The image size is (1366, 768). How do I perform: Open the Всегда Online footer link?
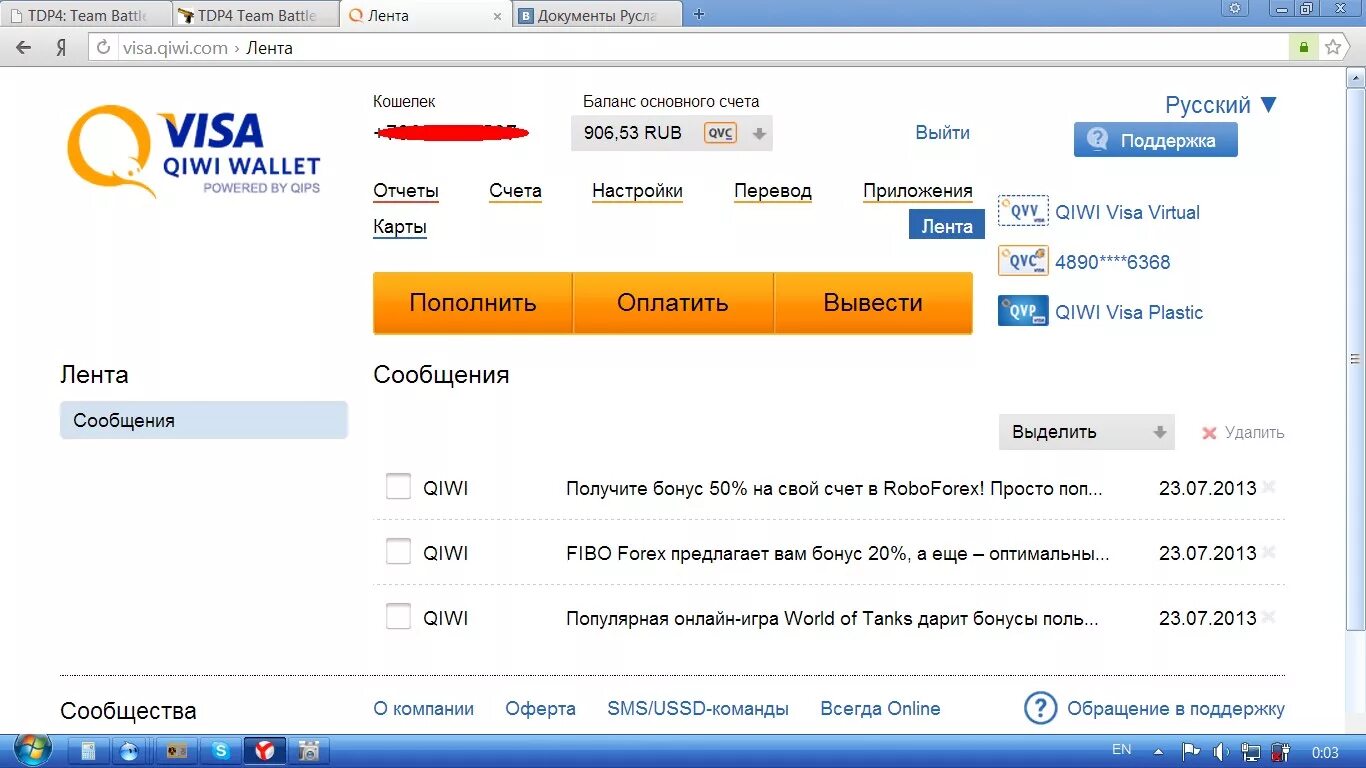pos(880,708)
